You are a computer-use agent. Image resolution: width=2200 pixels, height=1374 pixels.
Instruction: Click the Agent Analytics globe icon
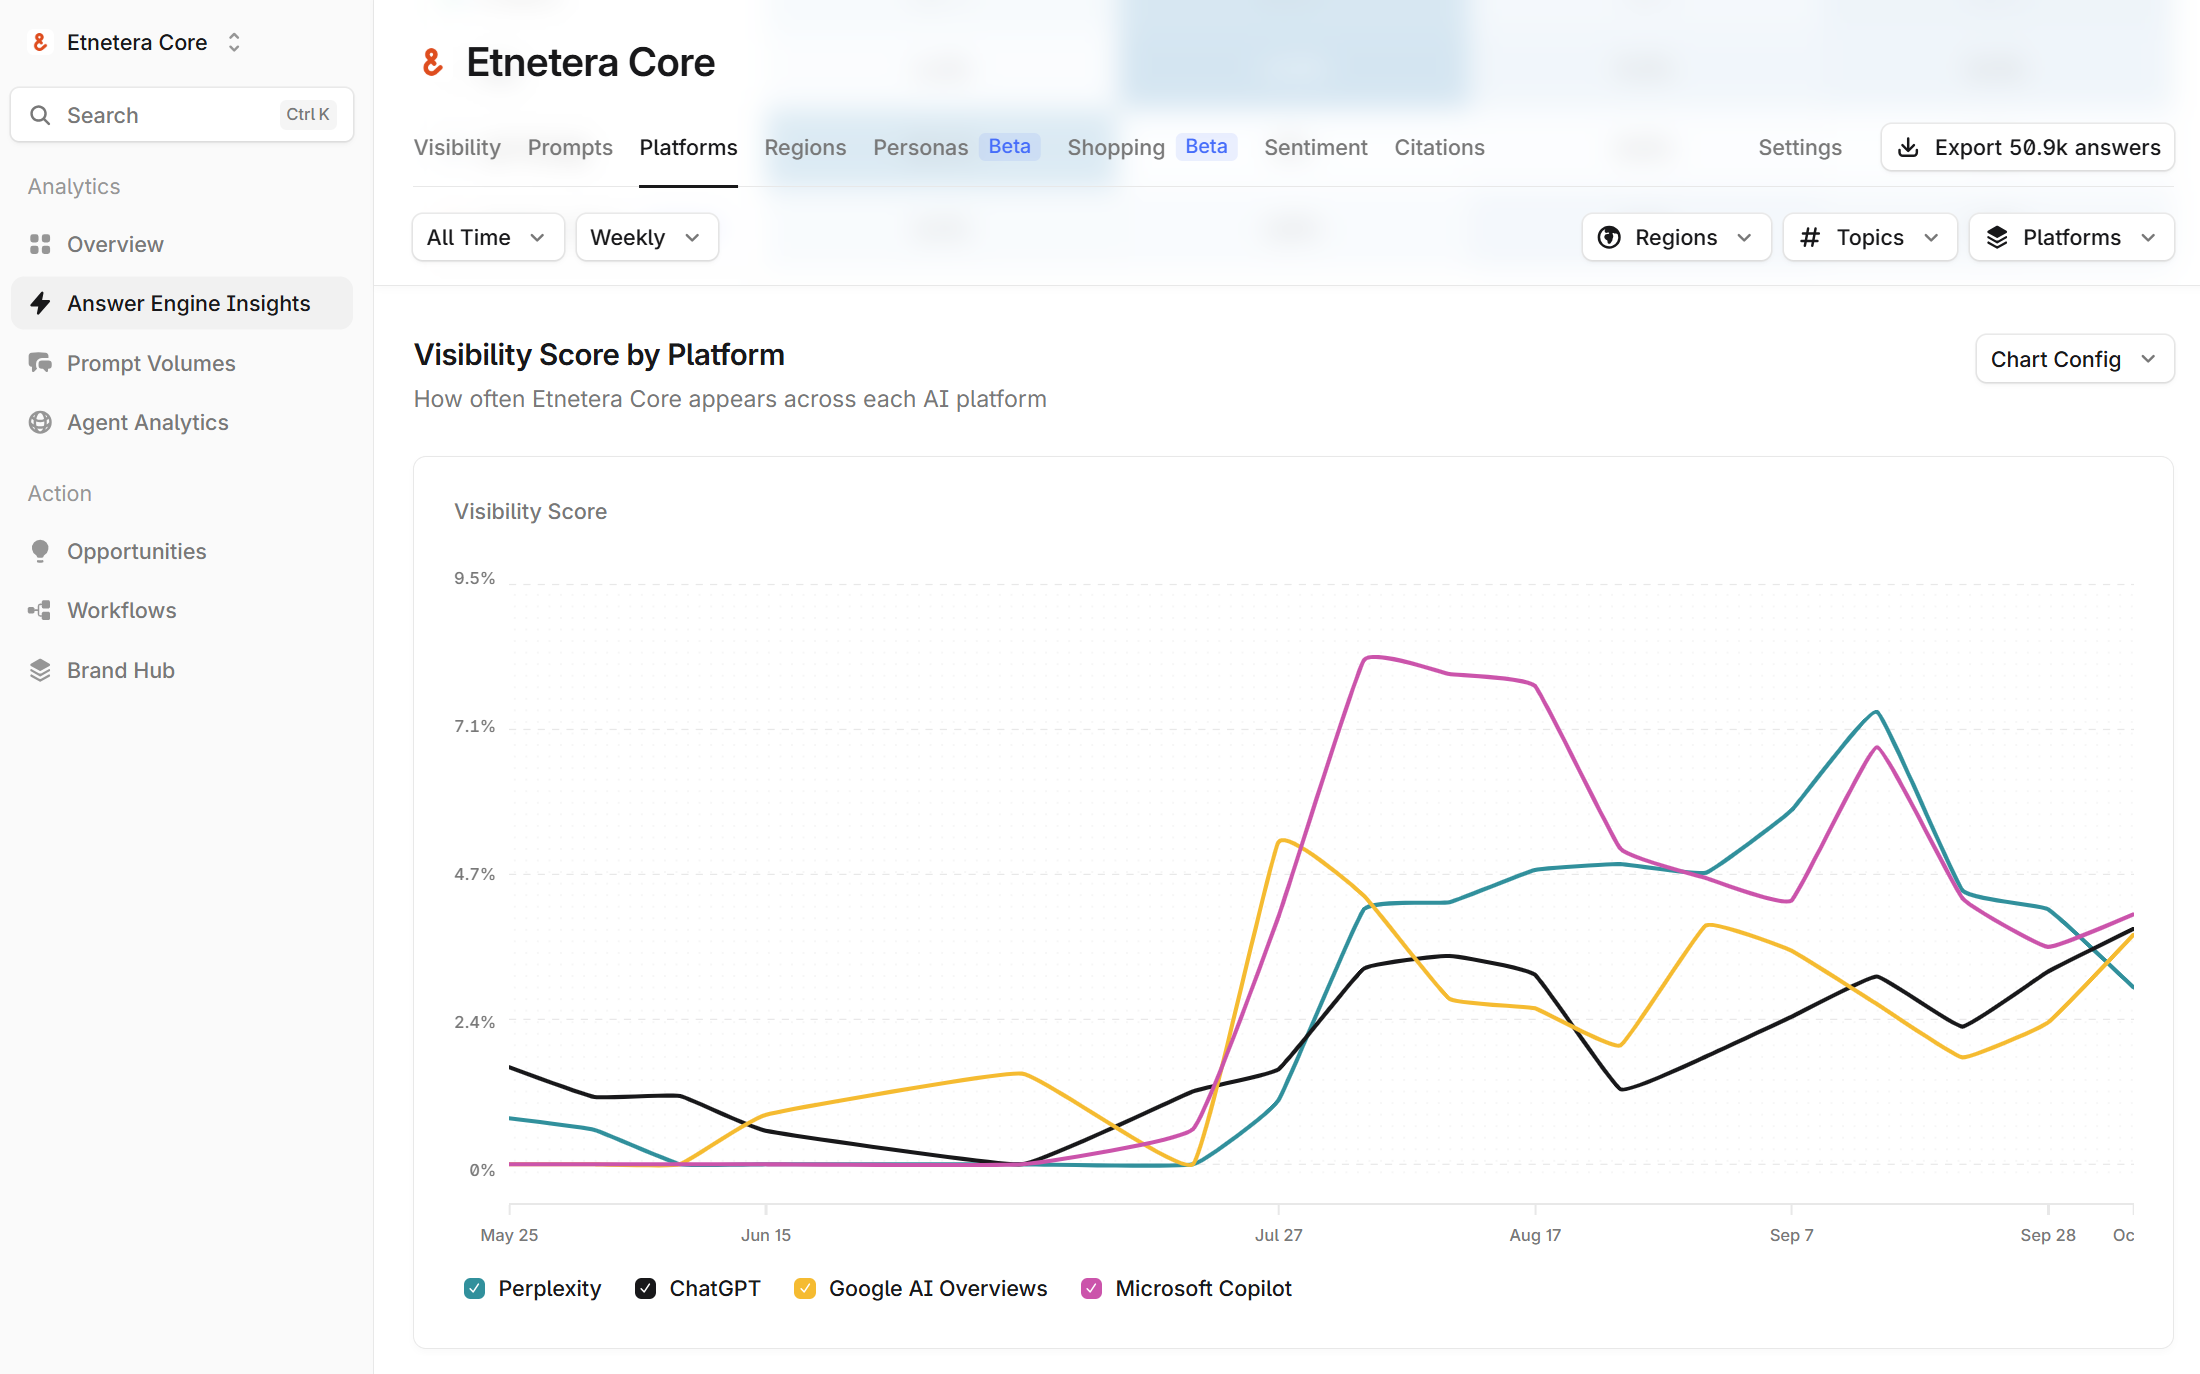tap(40, 422)
